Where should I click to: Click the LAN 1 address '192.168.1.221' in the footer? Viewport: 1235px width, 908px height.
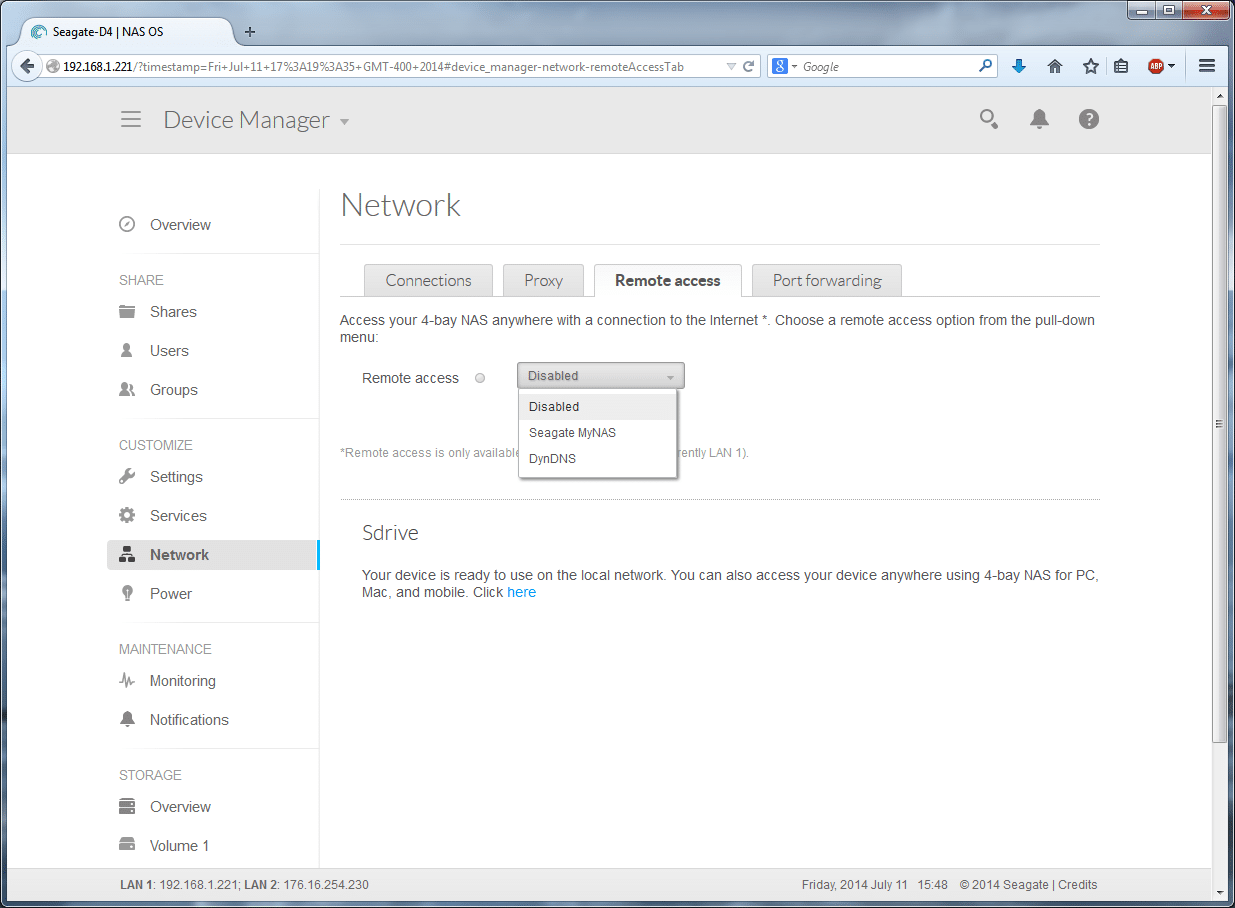click(x=200, y=885)
